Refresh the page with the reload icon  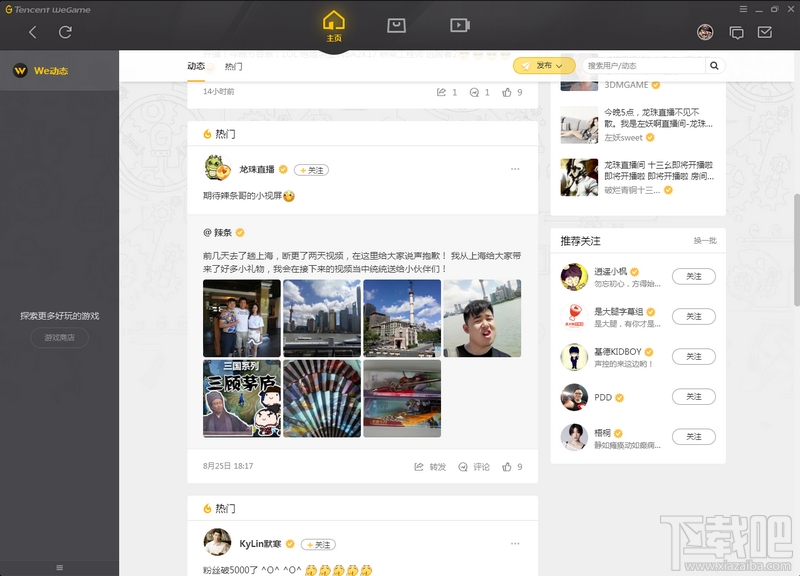65,32
